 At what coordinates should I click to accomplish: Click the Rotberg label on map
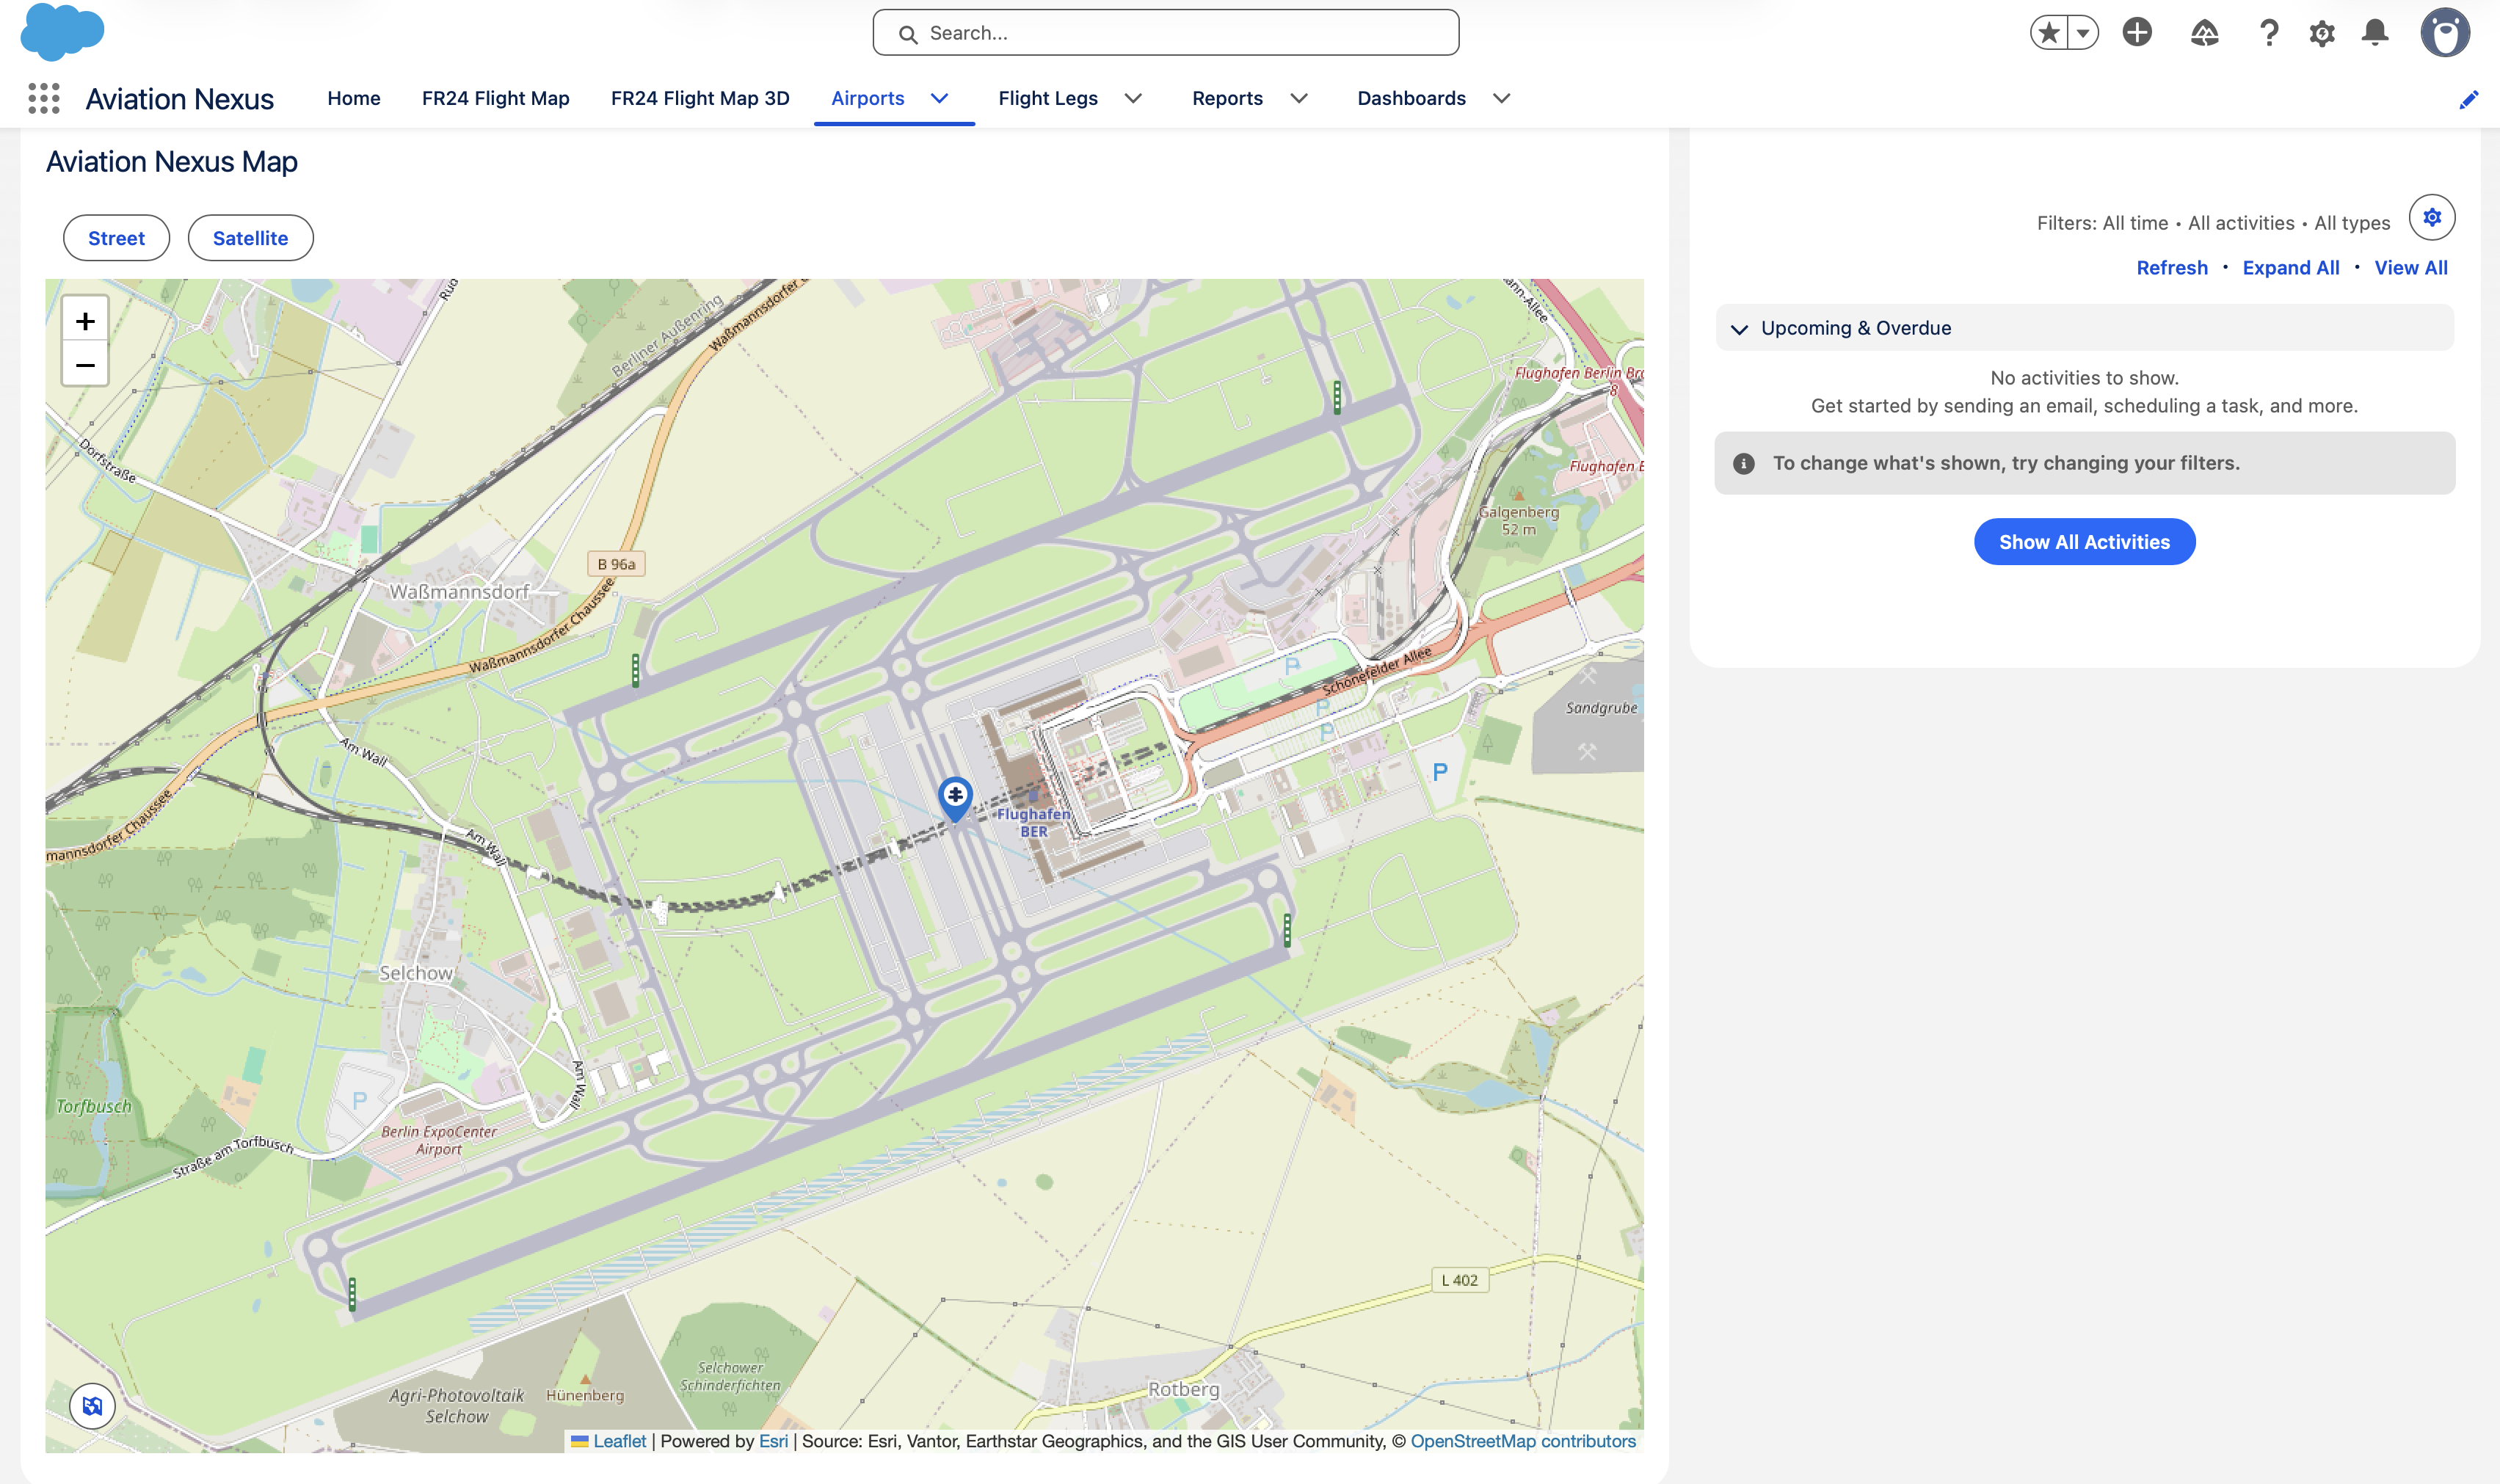[x=1184, y=1389]
